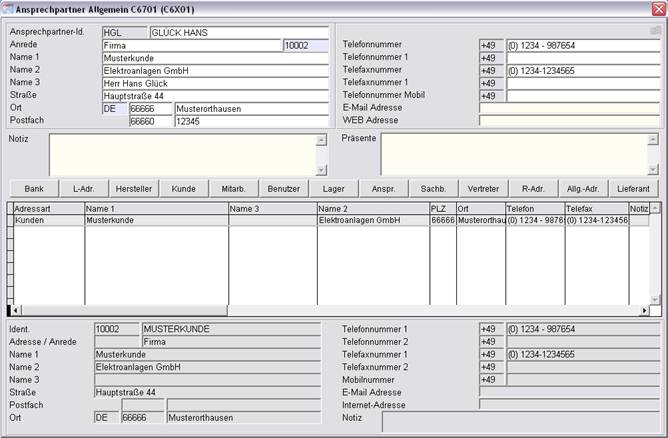Screen dimensions: 668x438
Task: Focus the top Name 3 field with Herr Hans Glück
Action: coord(215,84)
